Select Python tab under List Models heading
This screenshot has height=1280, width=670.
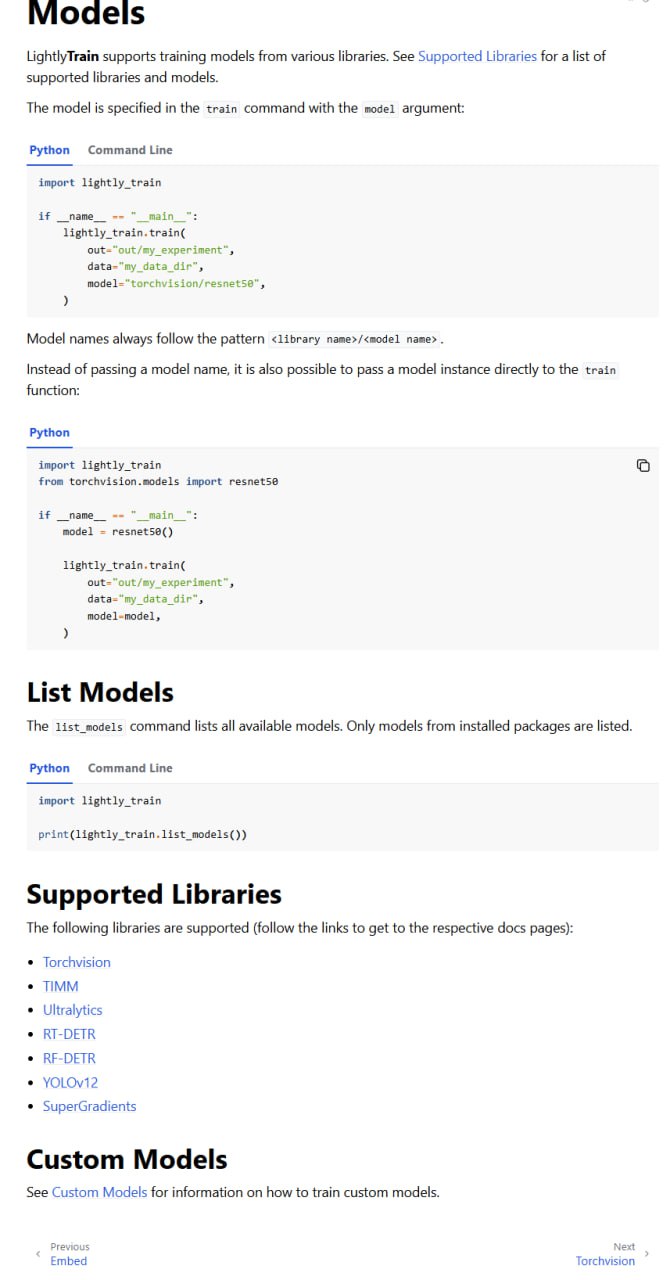click(x=49, y=768)
